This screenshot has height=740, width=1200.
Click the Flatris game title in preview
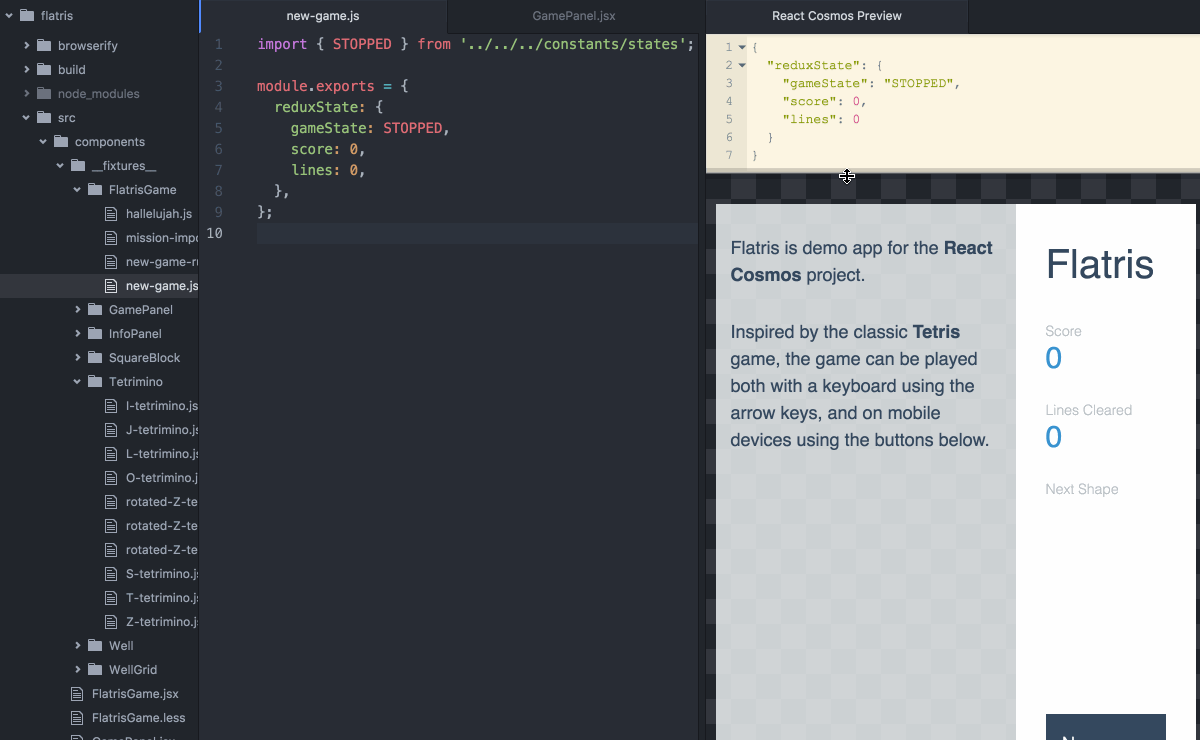[x=1100, y=265]
